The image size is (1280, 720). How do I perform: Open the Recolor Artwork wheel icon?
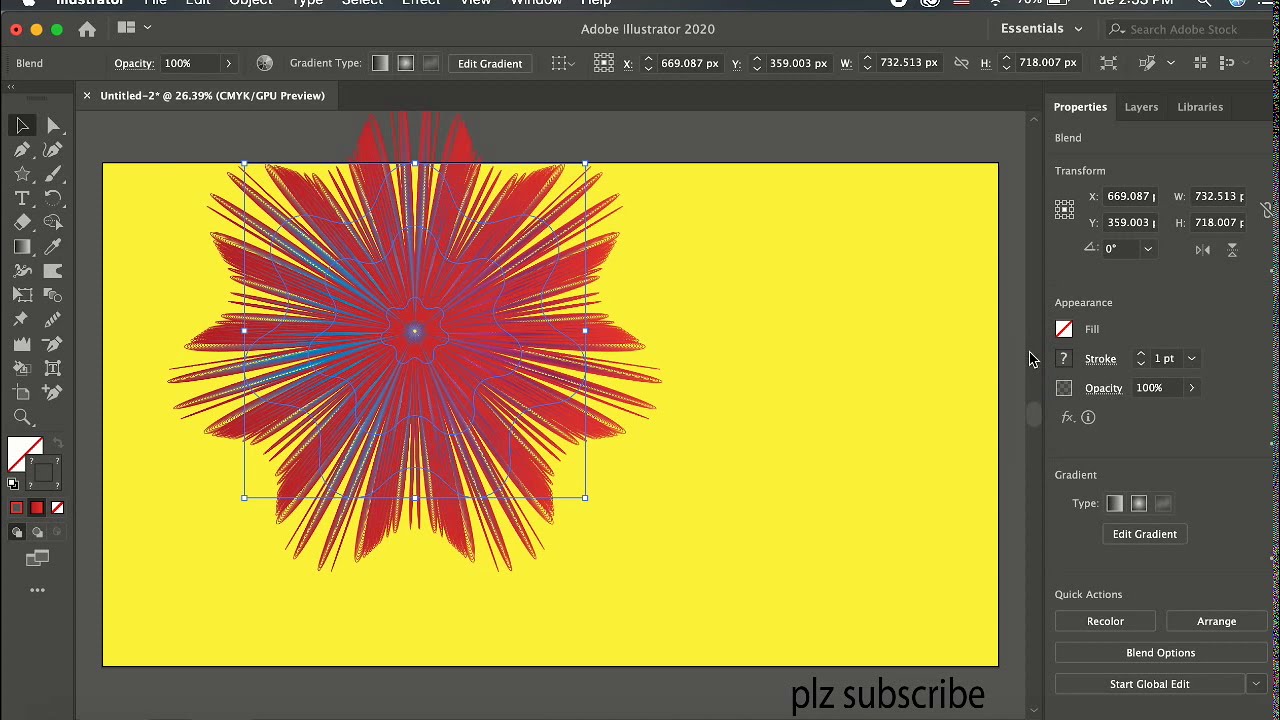[x=264, y=63]
